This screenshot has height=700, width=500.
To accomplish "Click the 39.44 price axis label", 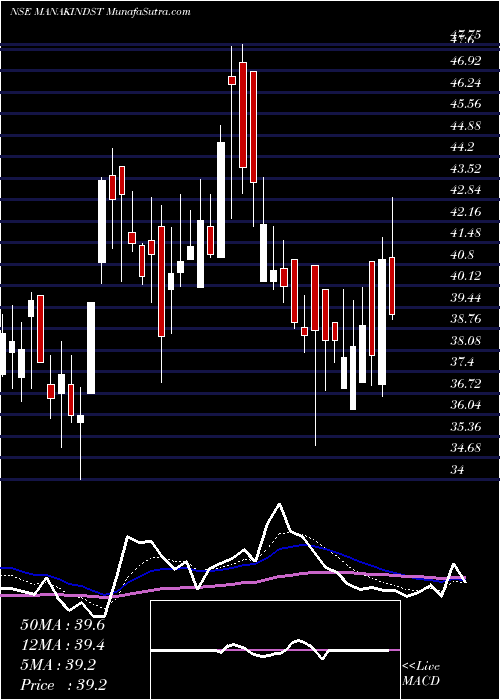I will [466, 298].
